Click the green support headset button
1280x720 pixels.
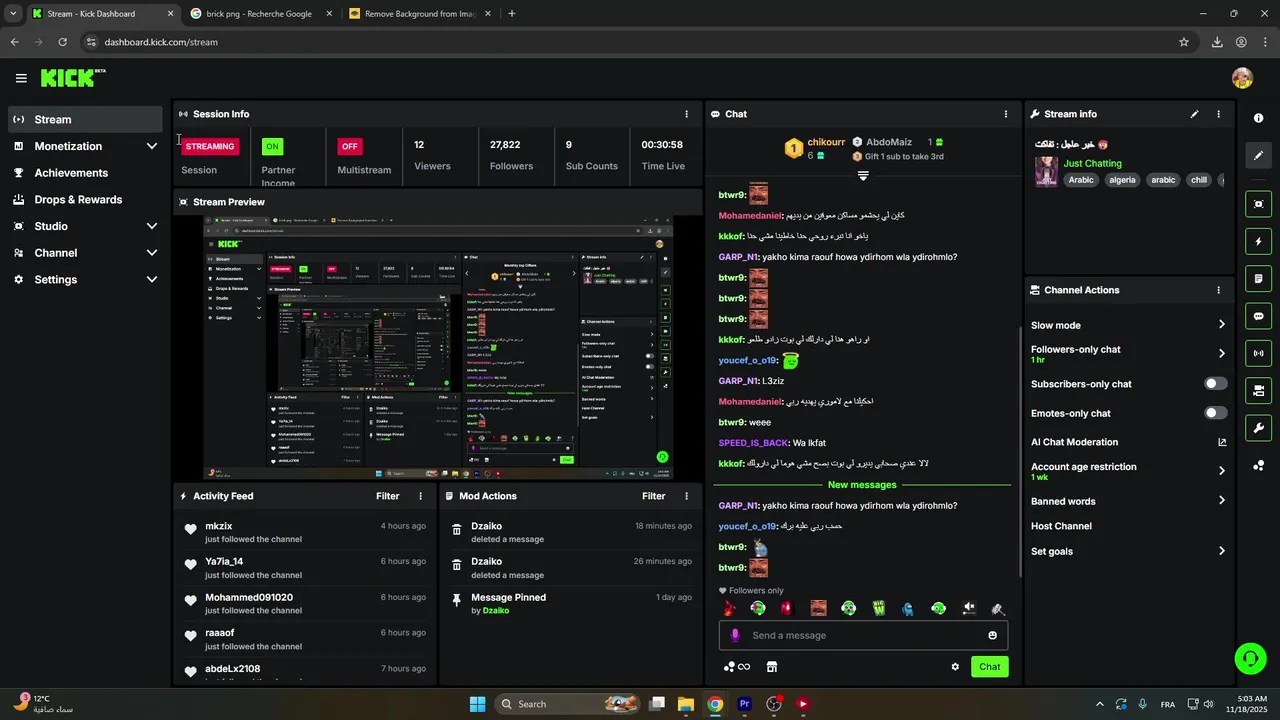tap(1250, 658)
